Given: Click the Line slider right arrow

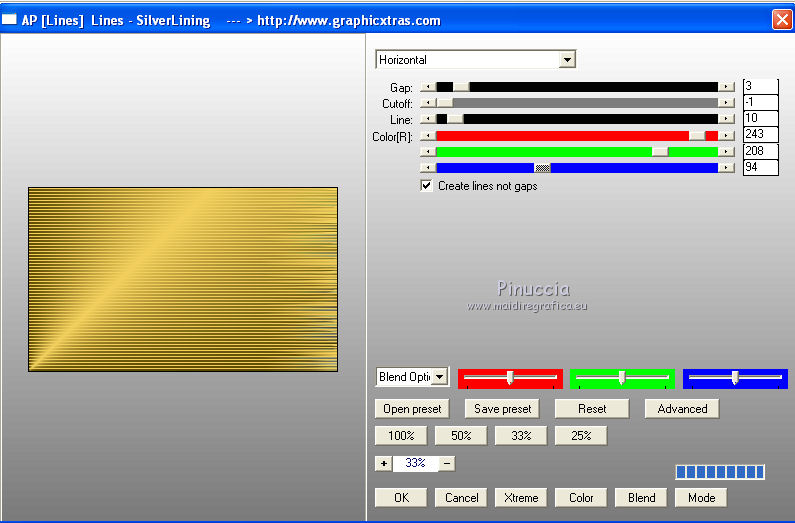Looking at the screenshot, I should pyautogui.click(x=727, y=119).
